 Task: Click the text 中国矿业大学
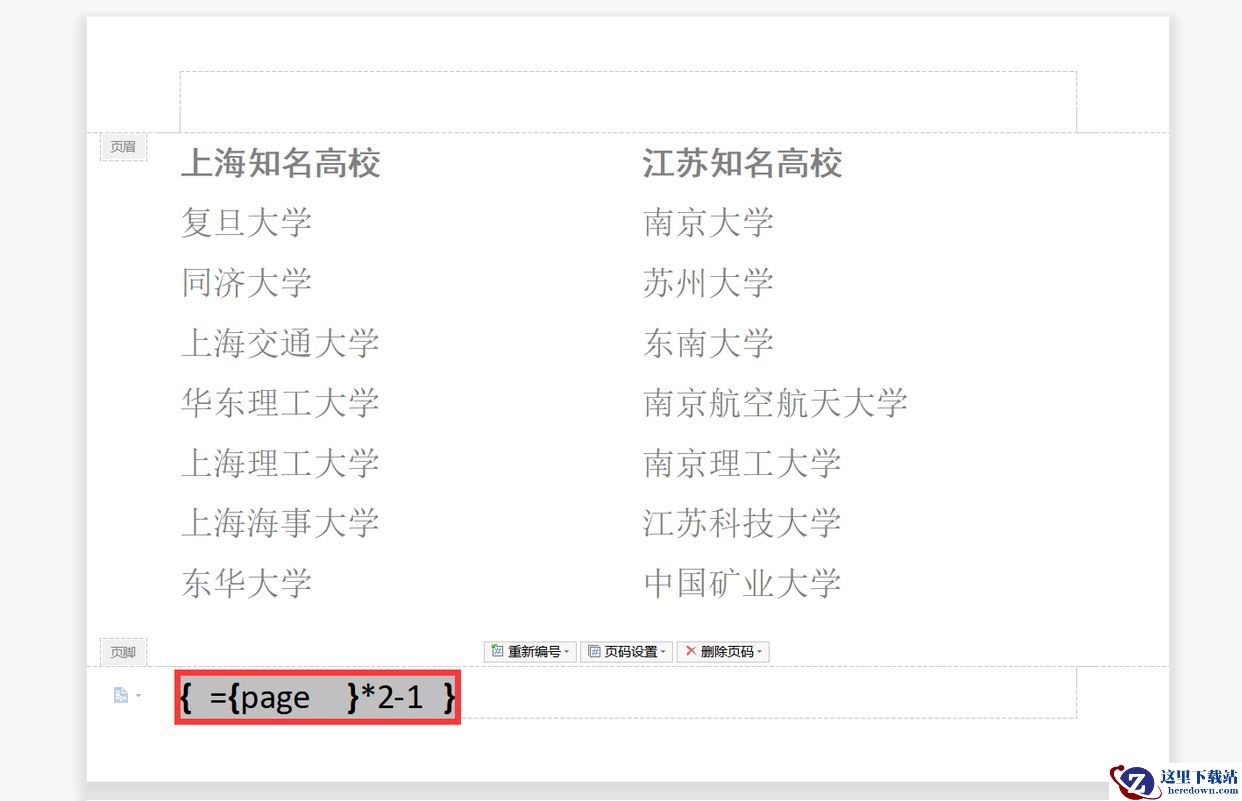pyautogui.click(x=742, y=583)
